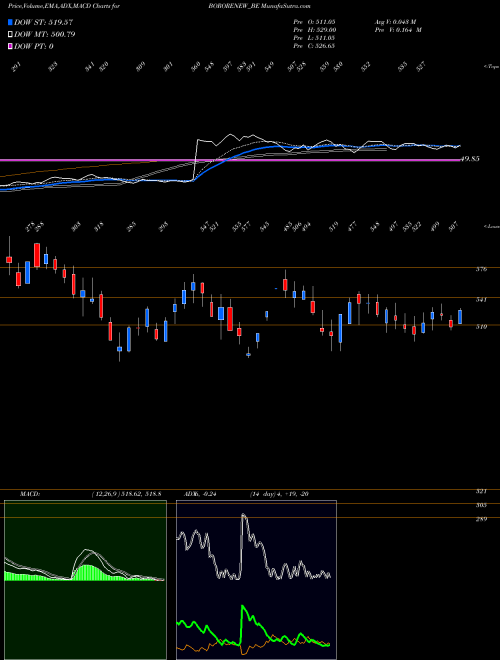The image size is (500, 660).
Task: Select the 'Pre V: 0.164 M' volume text
Action: (398, 30)
